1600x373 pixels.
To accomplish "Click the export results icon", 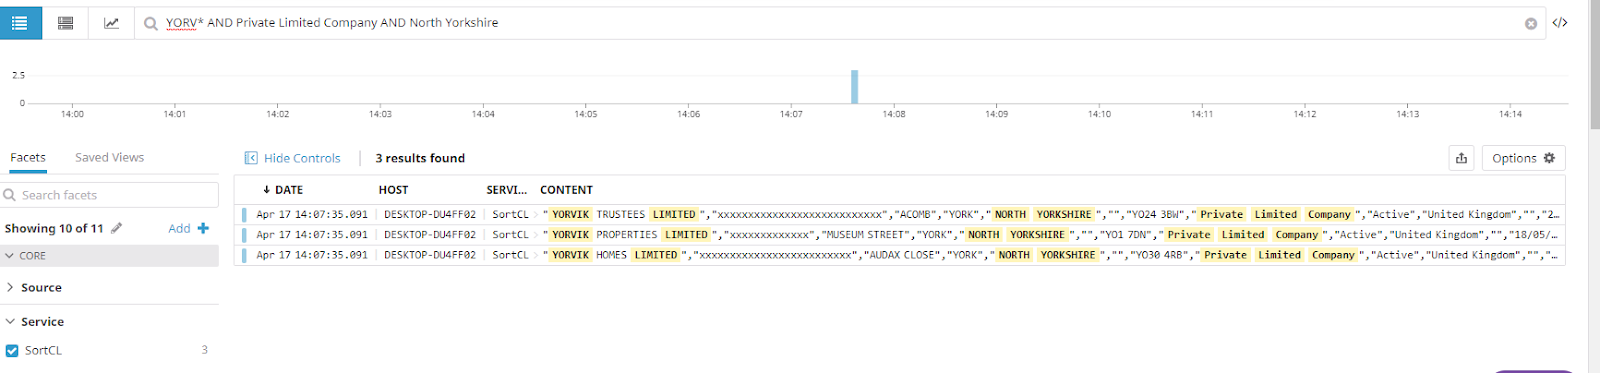I will (x=1461, y=158).
